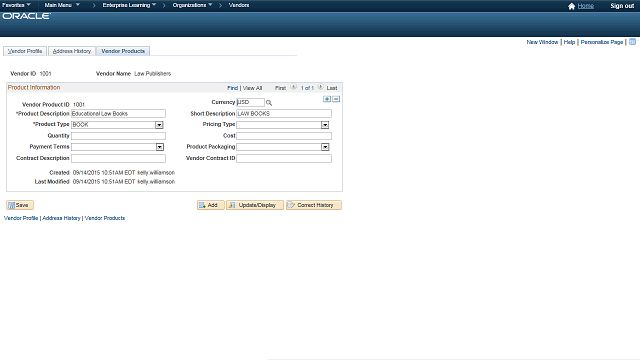Click the Home house icon
The image size is (640, 360).
[571, 6]
